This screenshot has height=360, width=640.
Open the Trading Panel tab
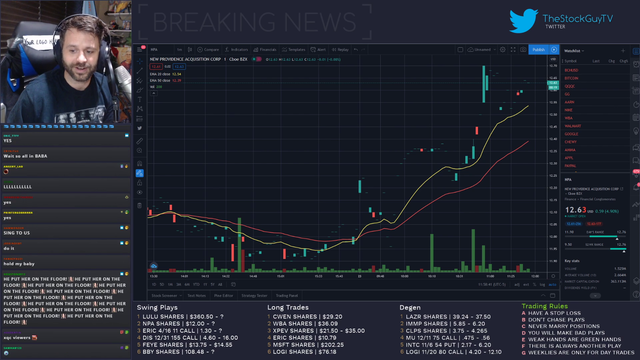(287, 296)
